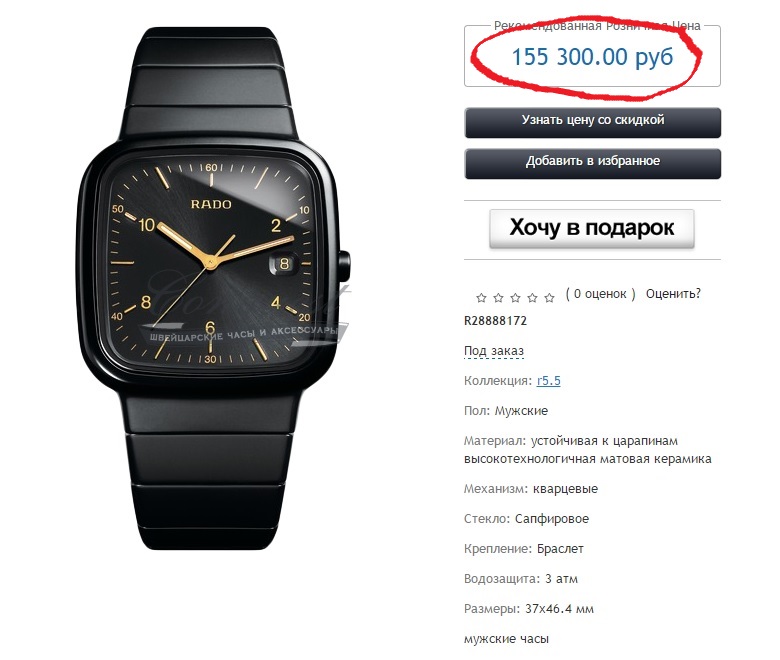Click the 'мужские часы' tag text

click(506, 639)
